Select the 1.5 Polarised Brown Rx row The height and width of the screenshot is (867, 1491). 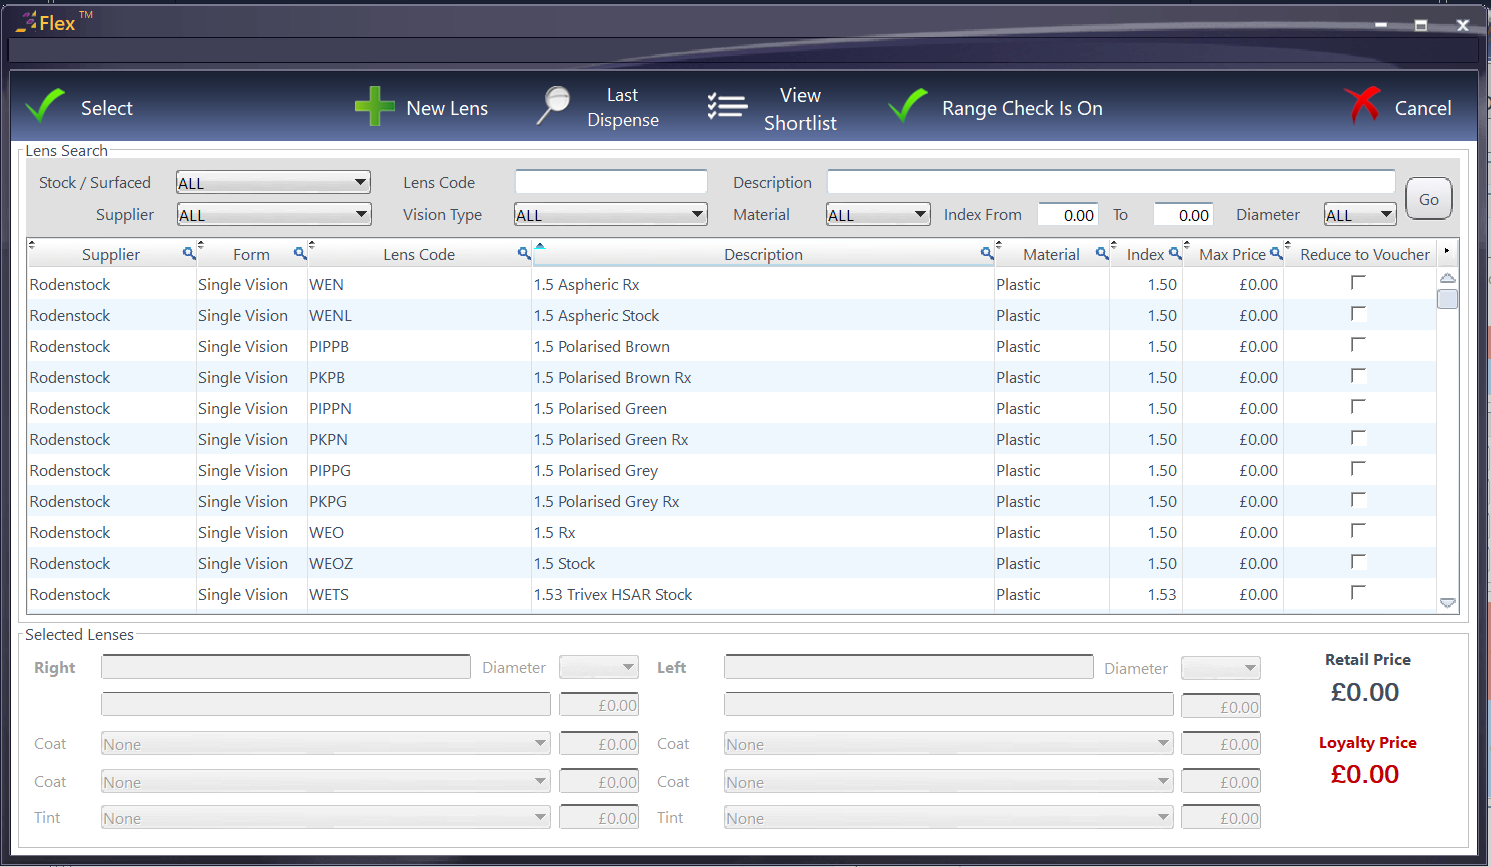(731, 377)
